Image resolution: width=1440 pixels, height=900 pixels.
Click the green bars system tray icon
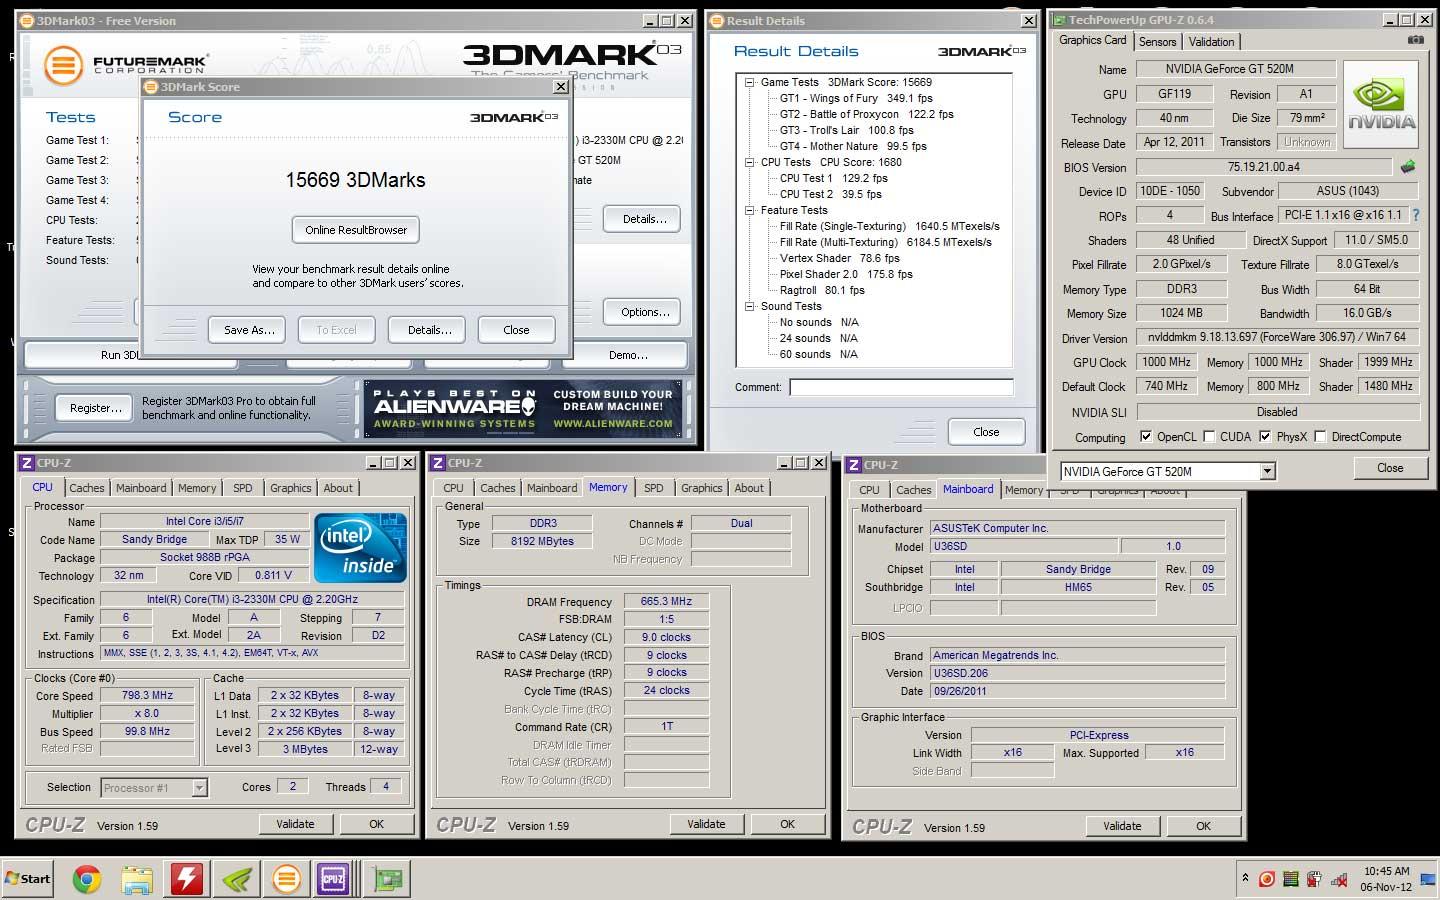tap(1290, 879)
